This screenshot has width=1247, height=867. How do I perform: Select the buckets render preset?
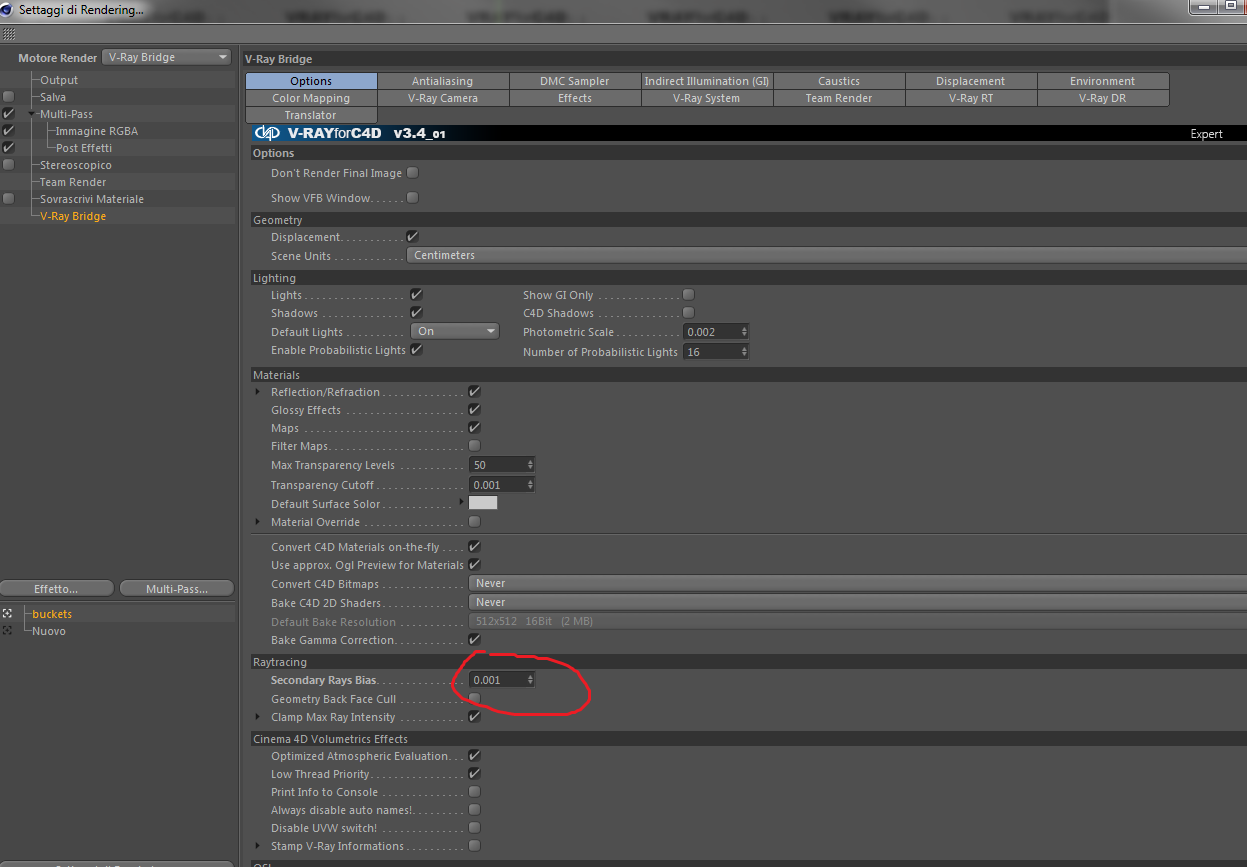click(x=52, y=614)
